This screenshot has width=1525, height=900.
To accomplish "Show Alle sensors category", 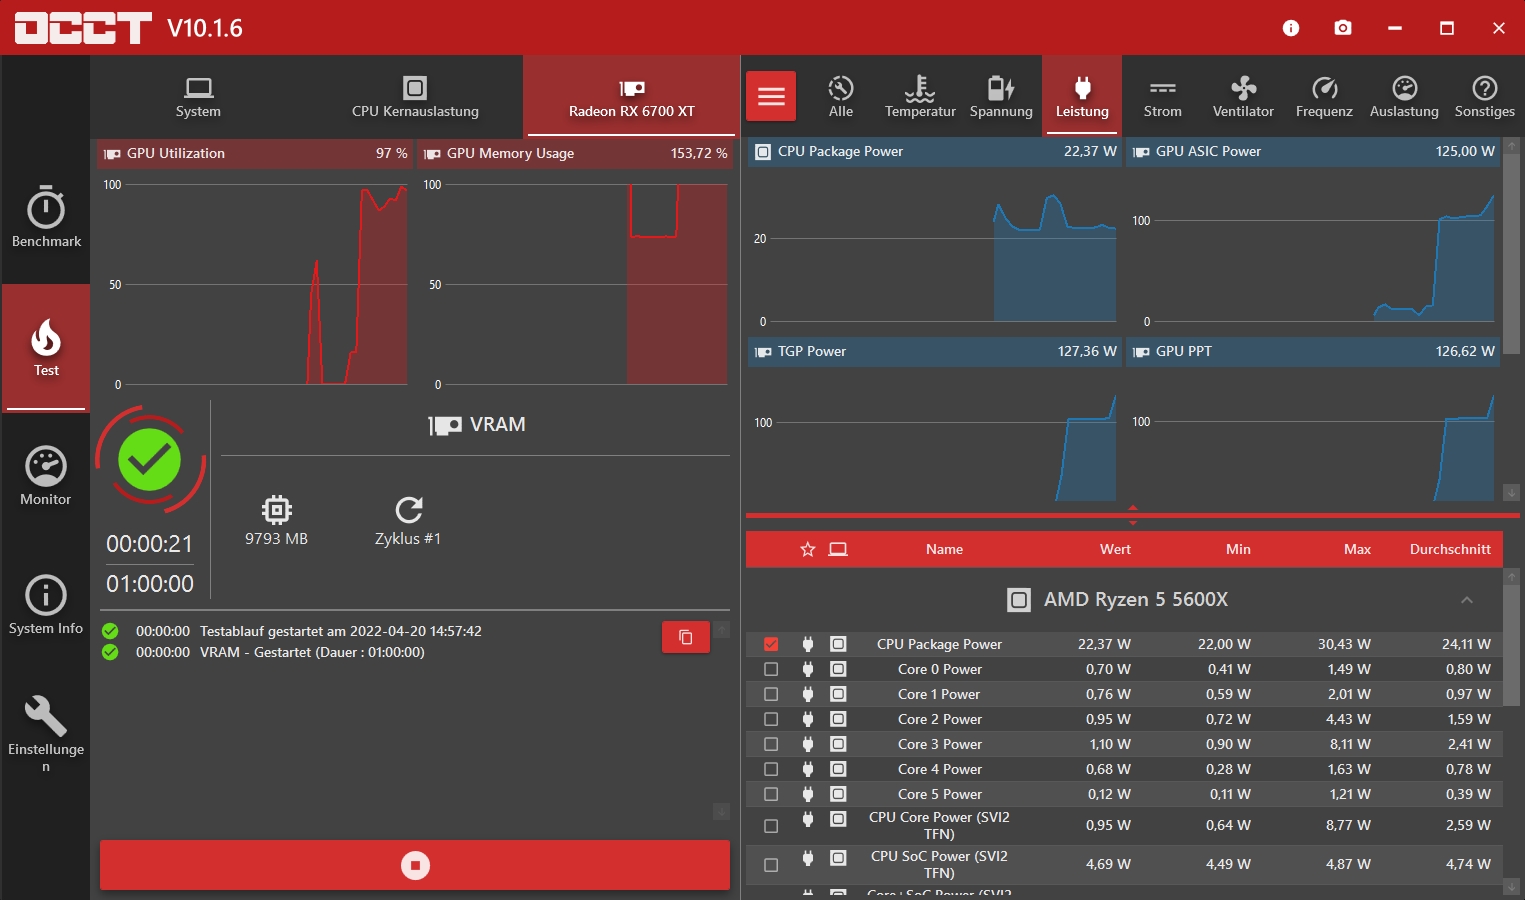I will 841,97.
